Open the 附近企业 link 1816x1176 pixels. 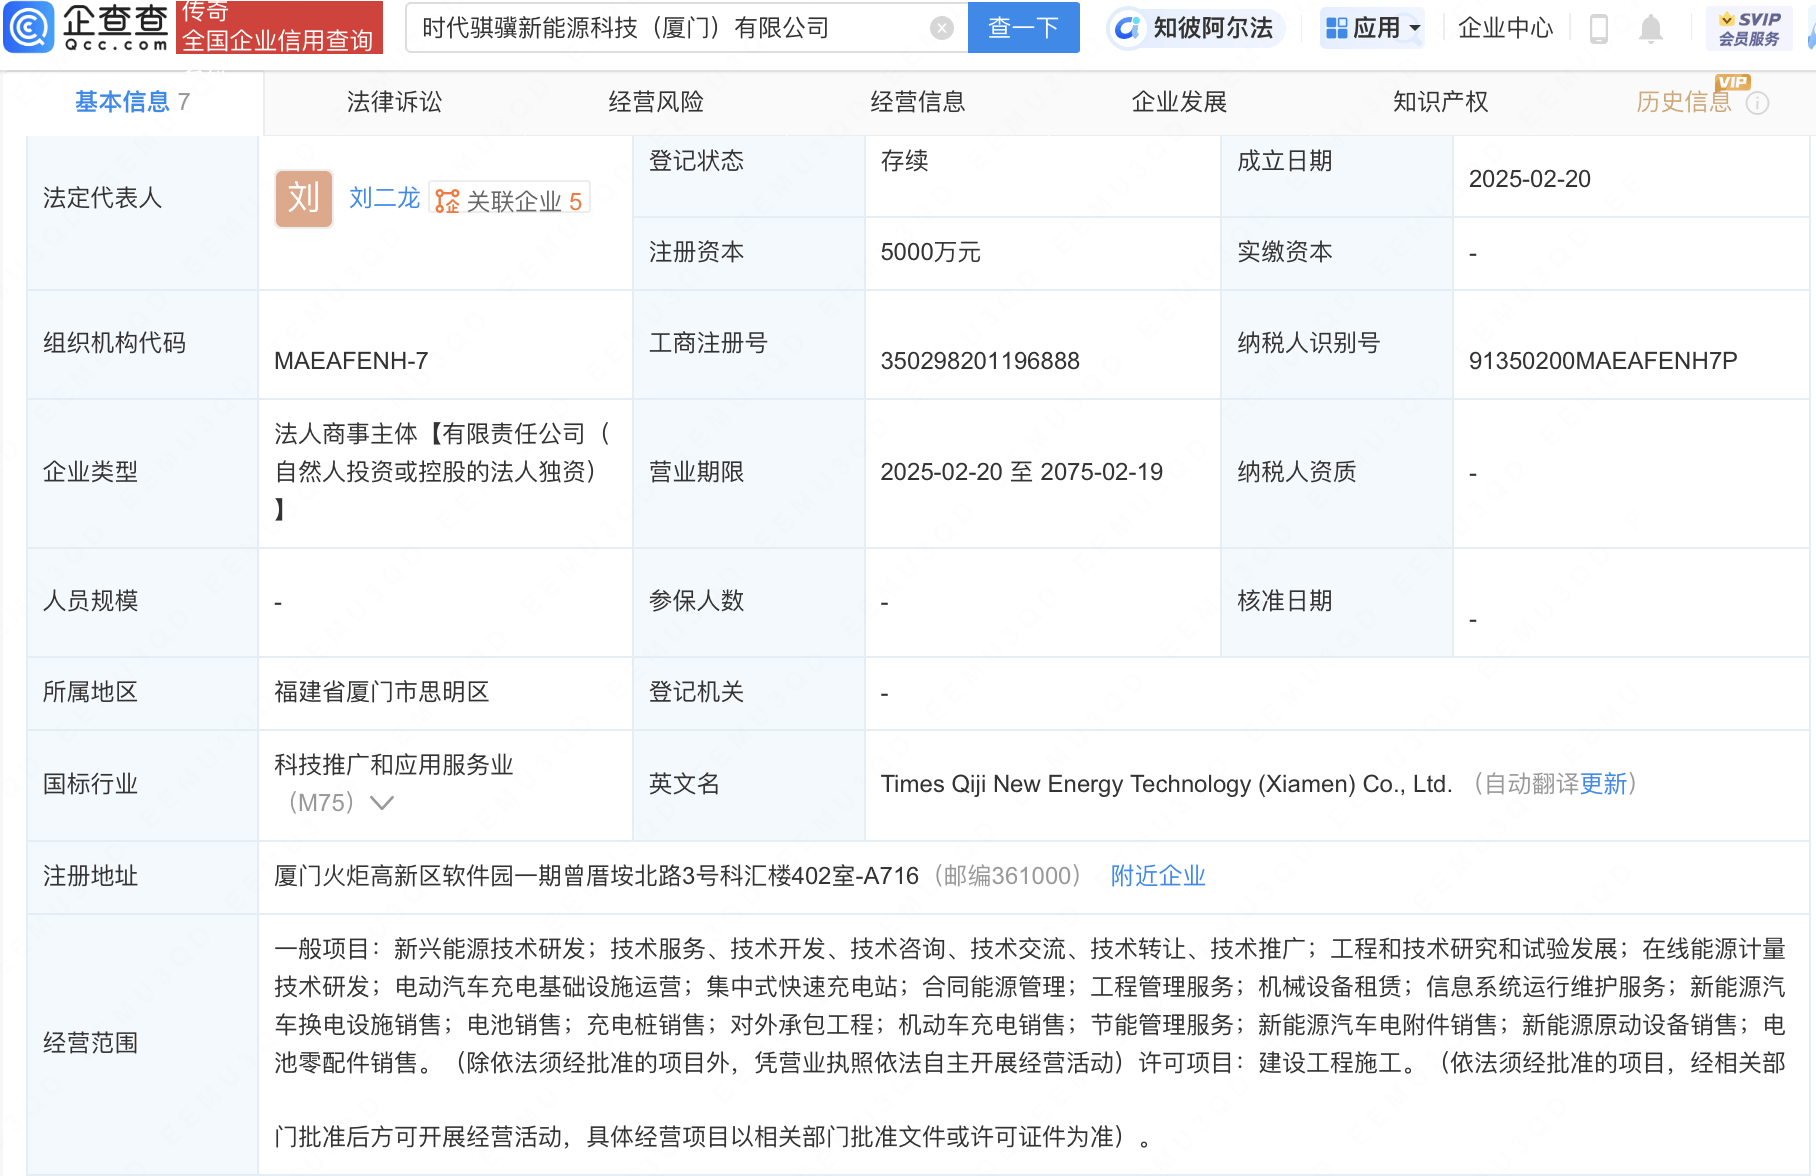[1158, 876]
